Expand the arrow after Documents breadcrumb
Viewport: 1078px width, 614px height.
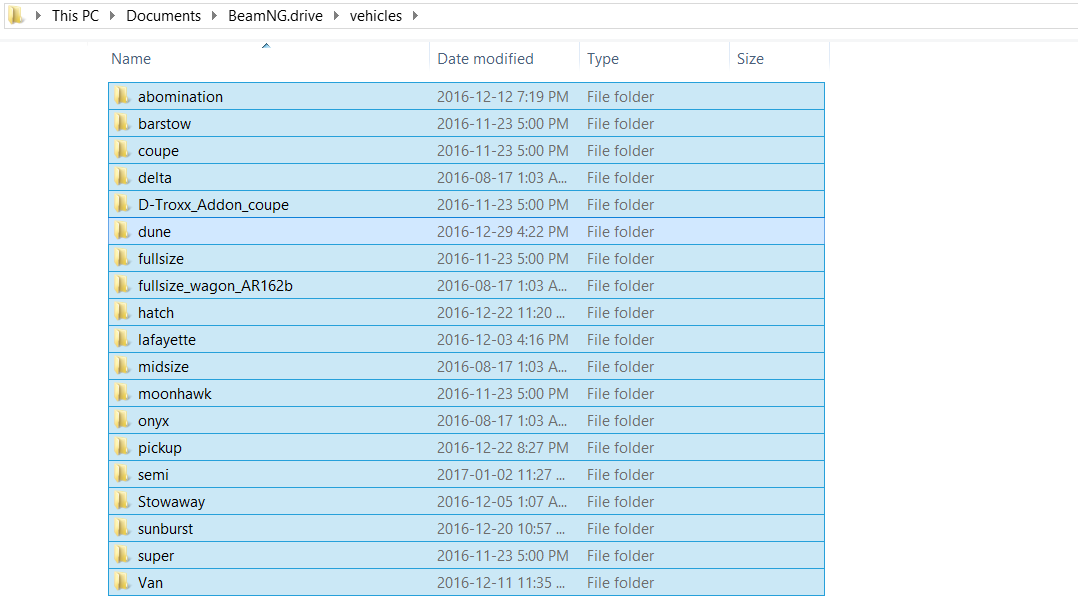tap(214, 15)
